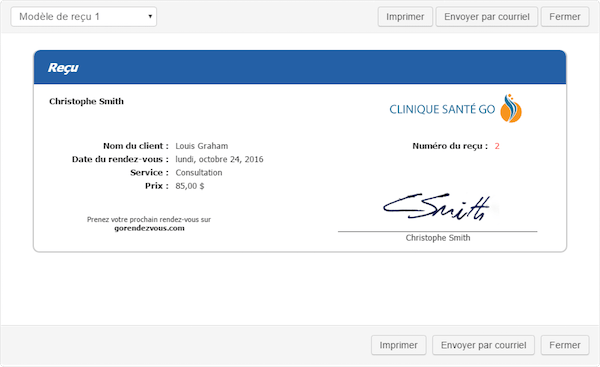Click the bold Christophe Smith name at top
The width and height of the screenshot is (600, 367).
point(86,101)
